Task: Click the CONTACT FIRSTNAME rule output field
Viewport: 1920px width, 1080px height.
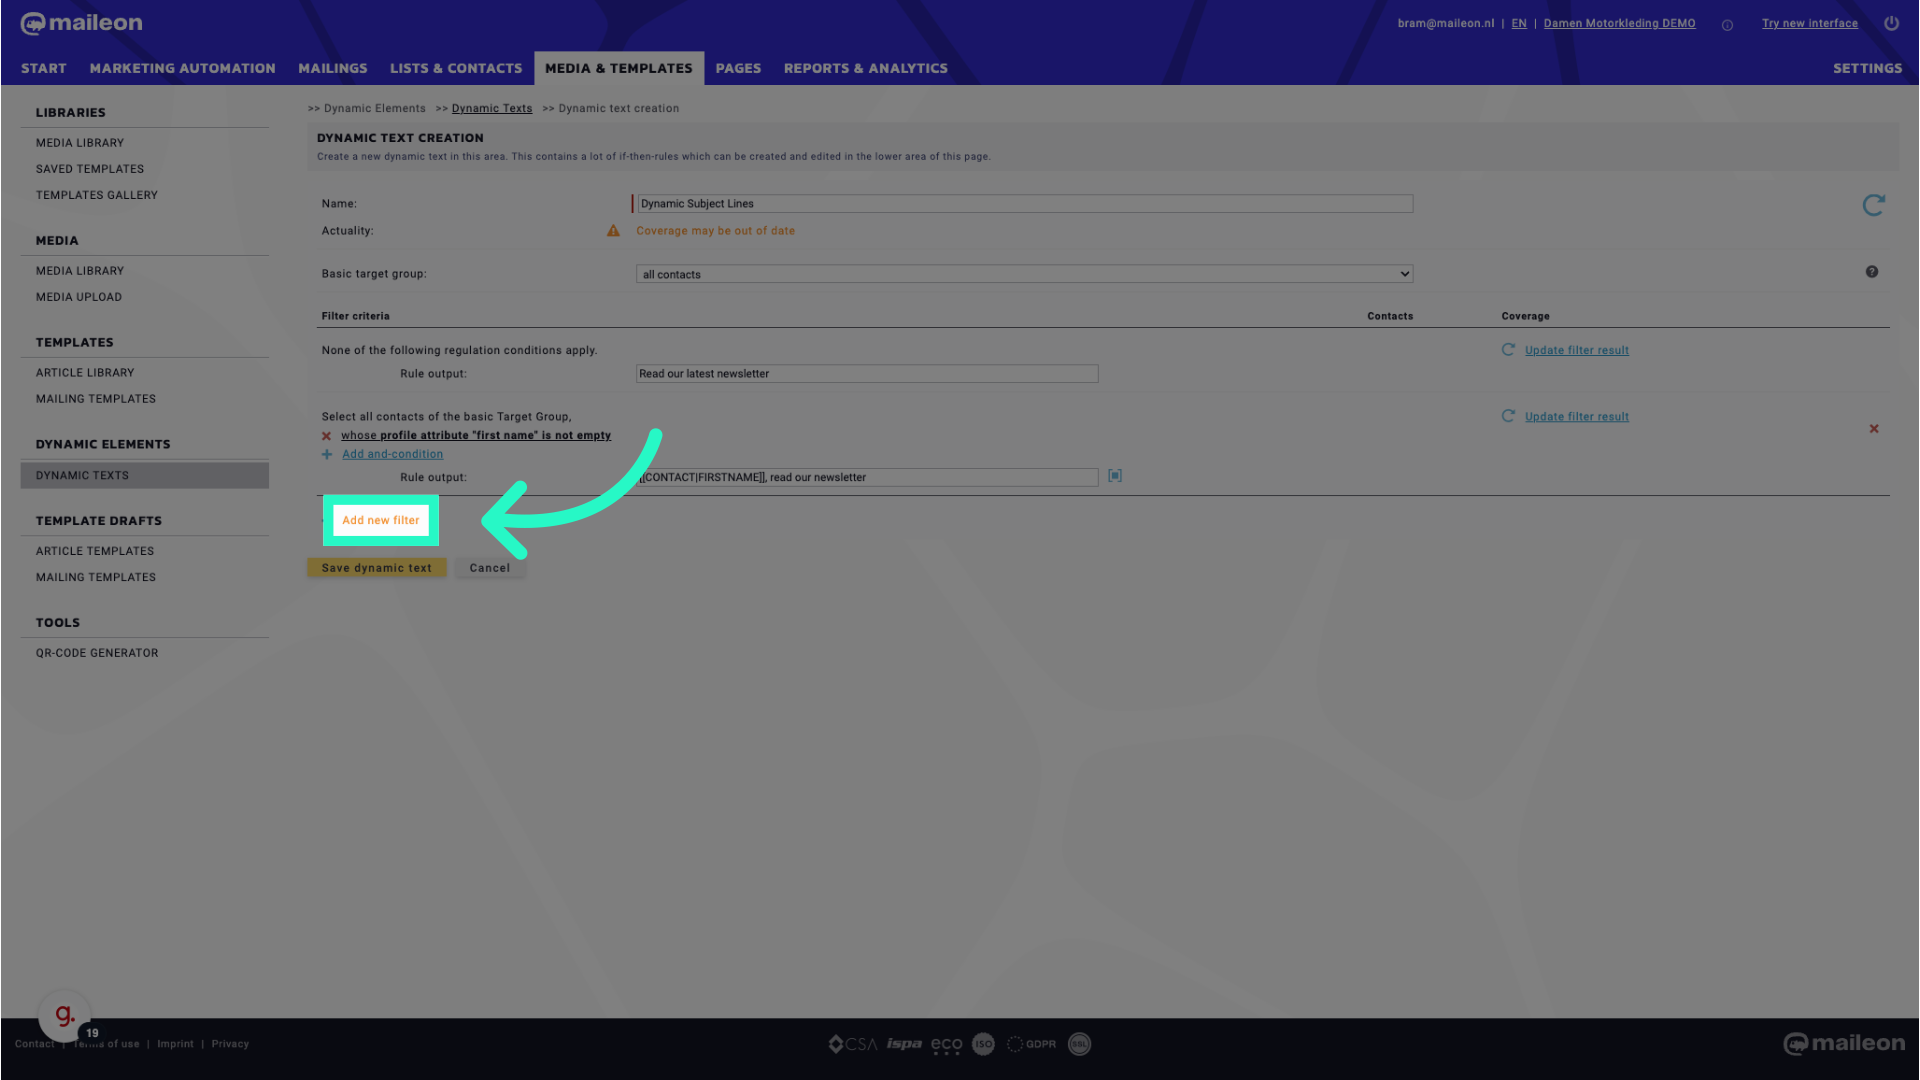Action: 867,477
